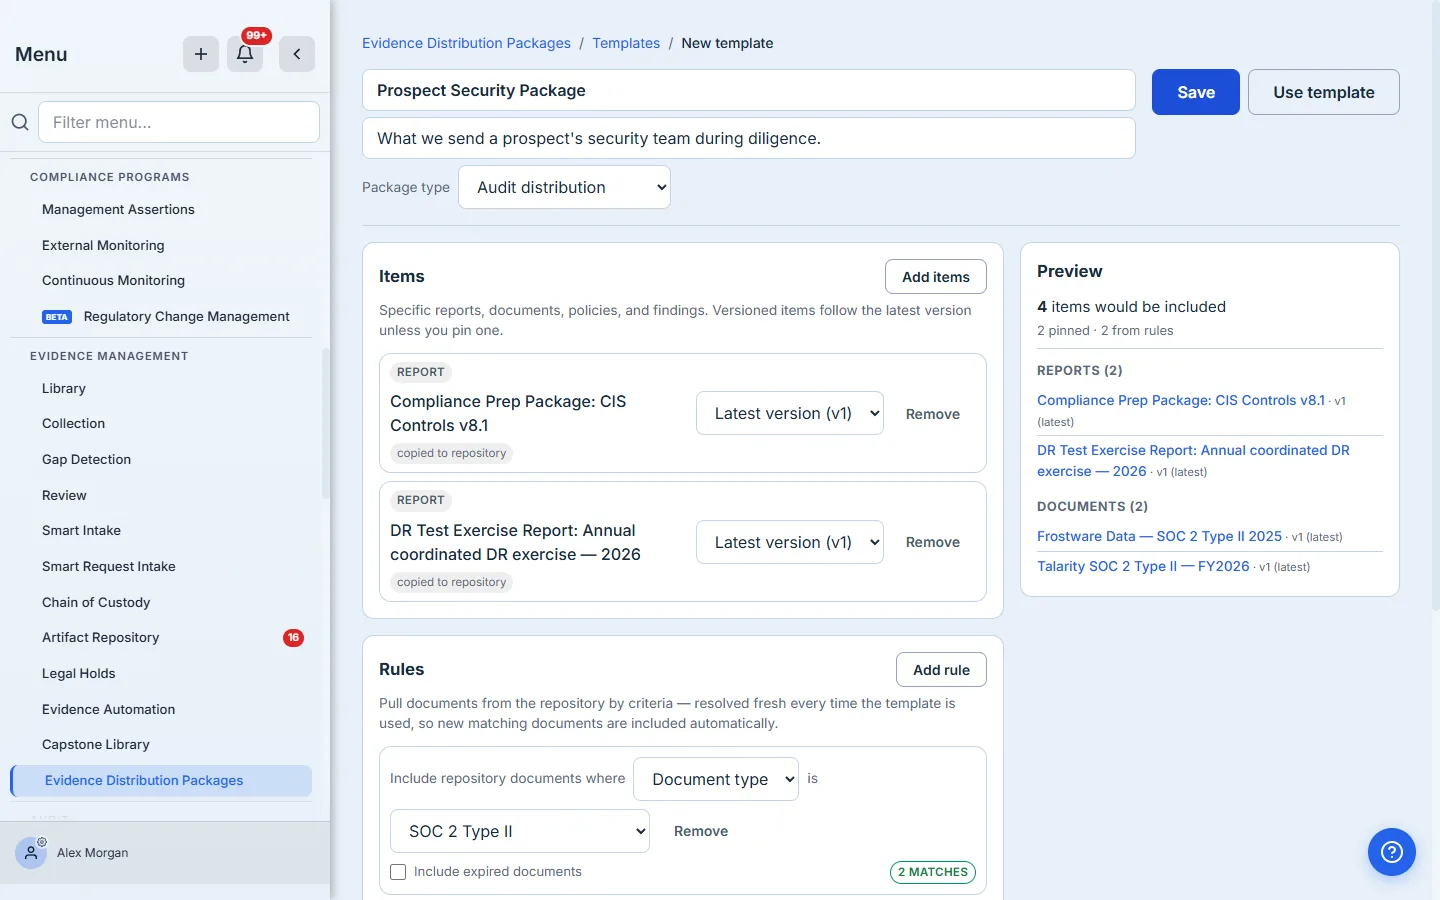The width and height of the screenshot is (1440, 900).
Task: Open Frostware Data SOC 2 Type II 2025 link
Action: [x=1159, y=536]
